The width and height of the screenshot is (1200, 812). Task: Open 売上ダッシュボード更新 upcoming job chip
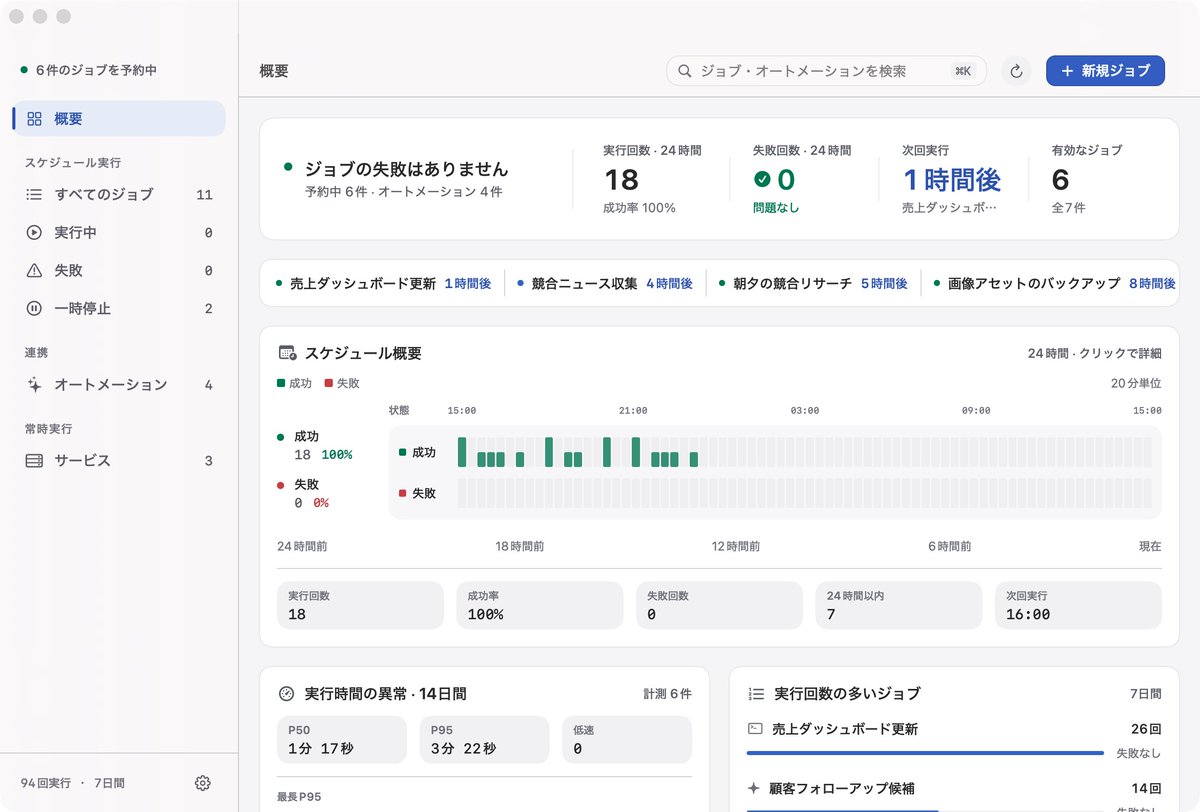tap(384, 284)
